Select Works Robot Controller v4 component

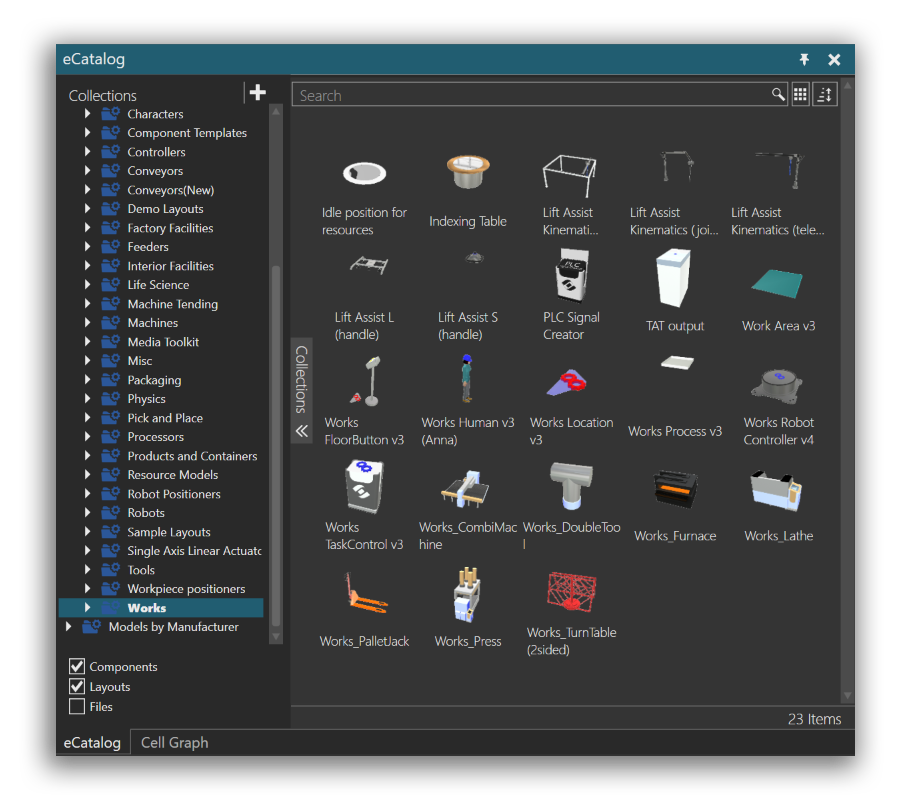tap(778, 407)
